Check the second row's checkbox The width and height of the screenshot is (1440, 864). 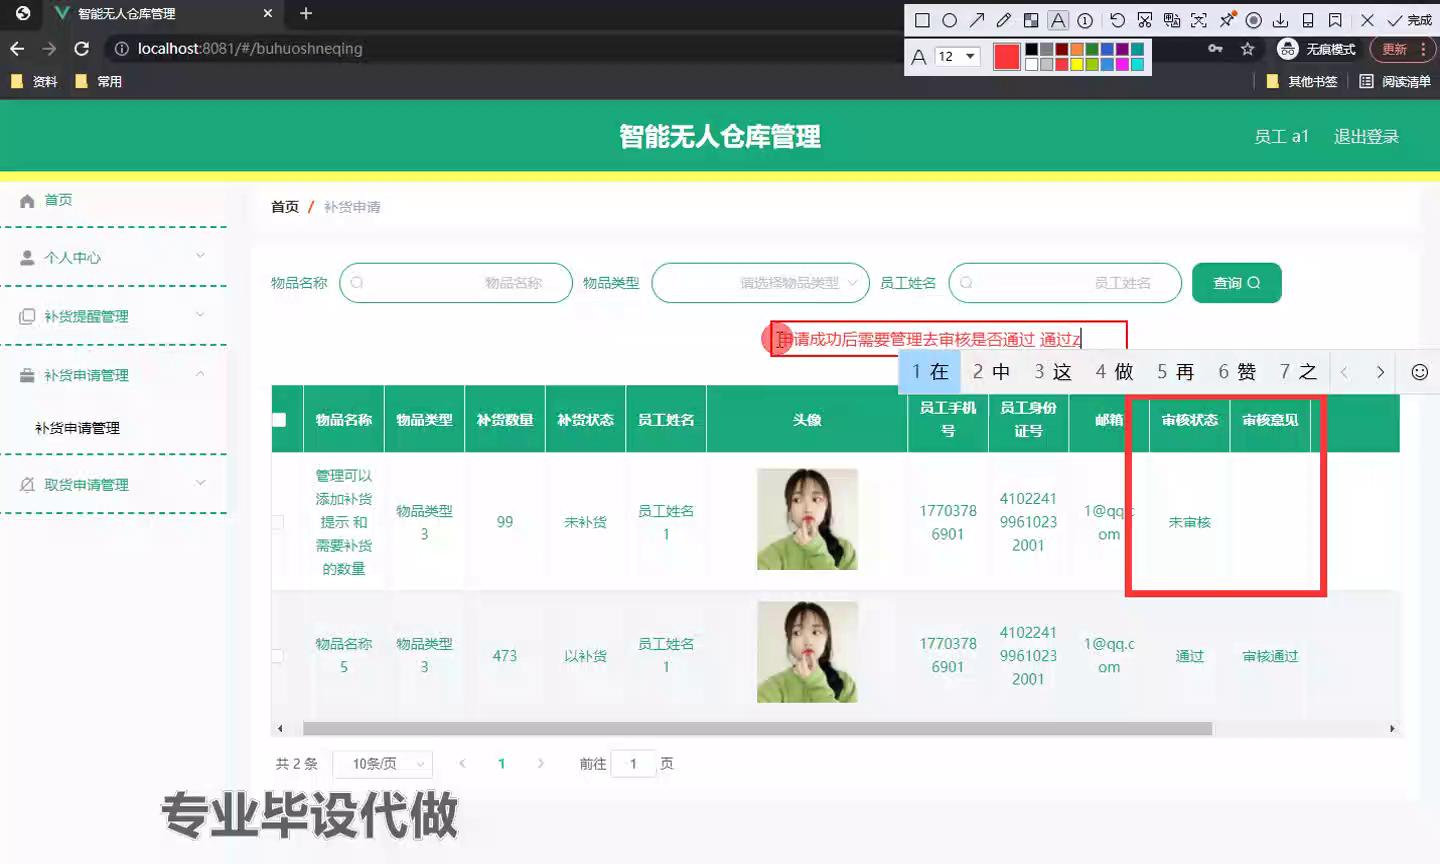pyautogui.click(x=278, y=656)
